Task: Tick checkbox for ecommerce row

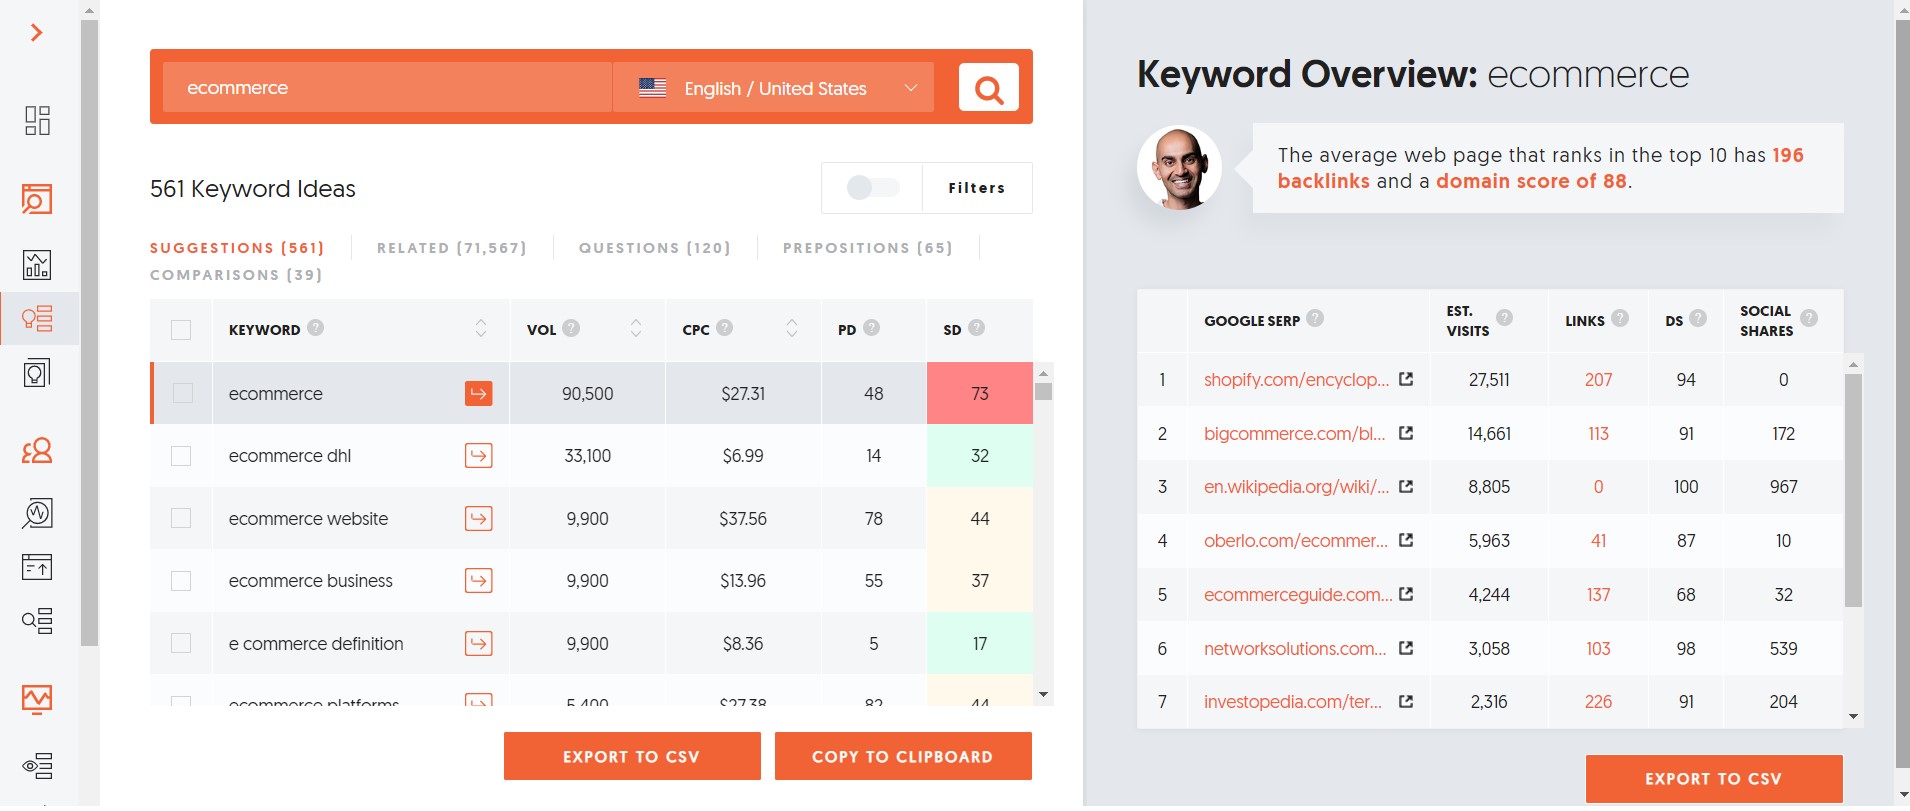Action: click(182, 393)
